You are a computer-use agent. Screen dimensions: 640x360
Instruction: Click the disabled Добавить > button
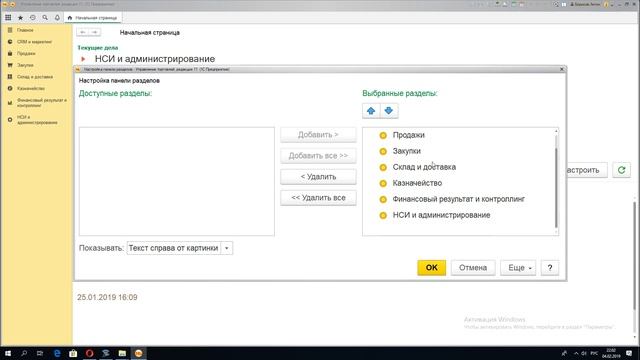(x=318, y=135)
